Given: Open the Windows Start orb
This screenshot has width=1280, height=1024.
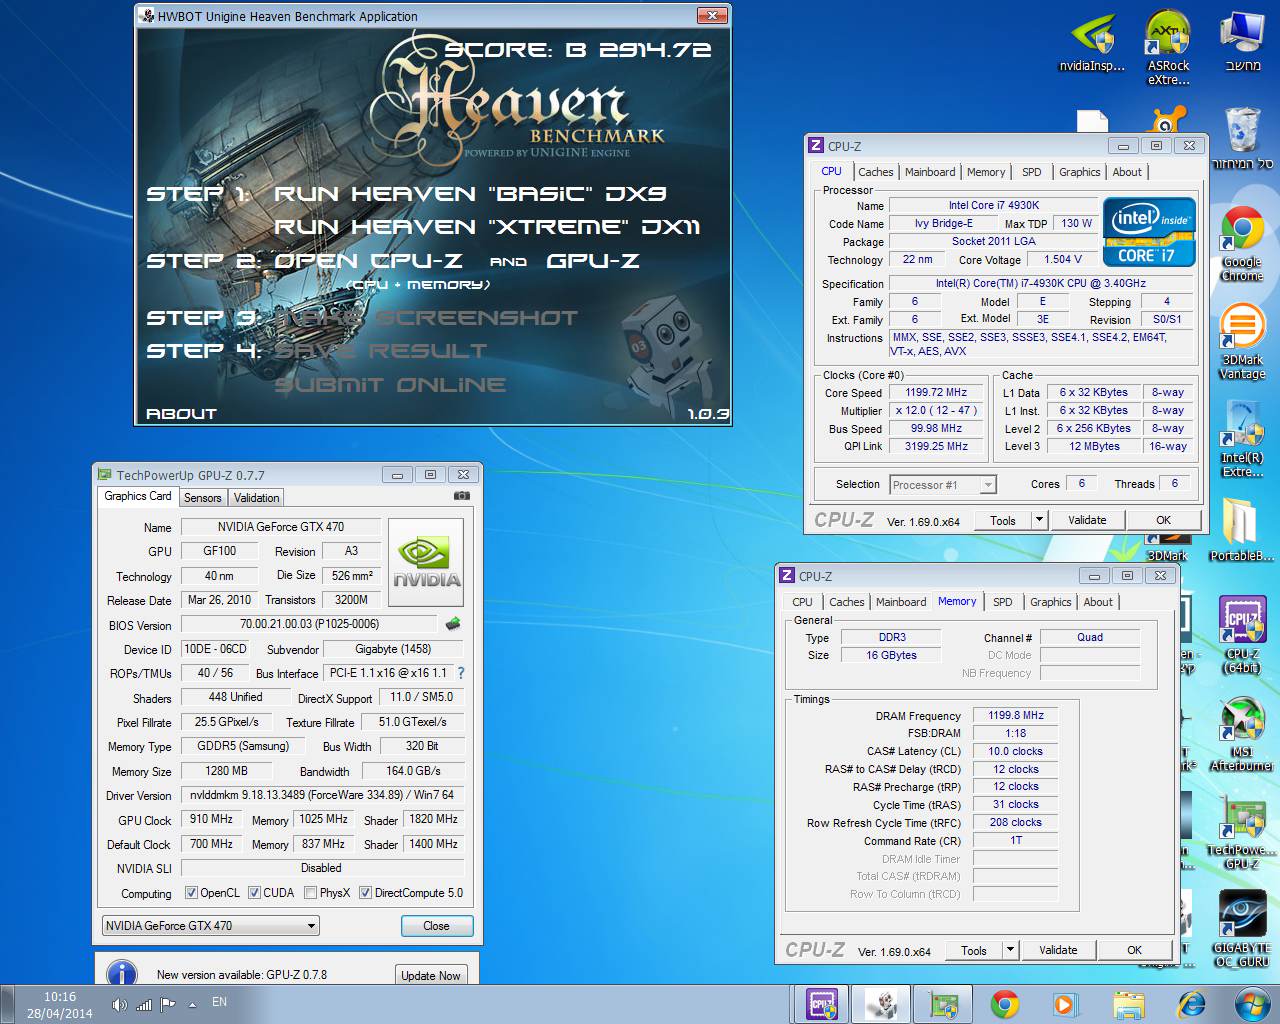Looking at the screenshot, I should (x=1251, y=1004).
